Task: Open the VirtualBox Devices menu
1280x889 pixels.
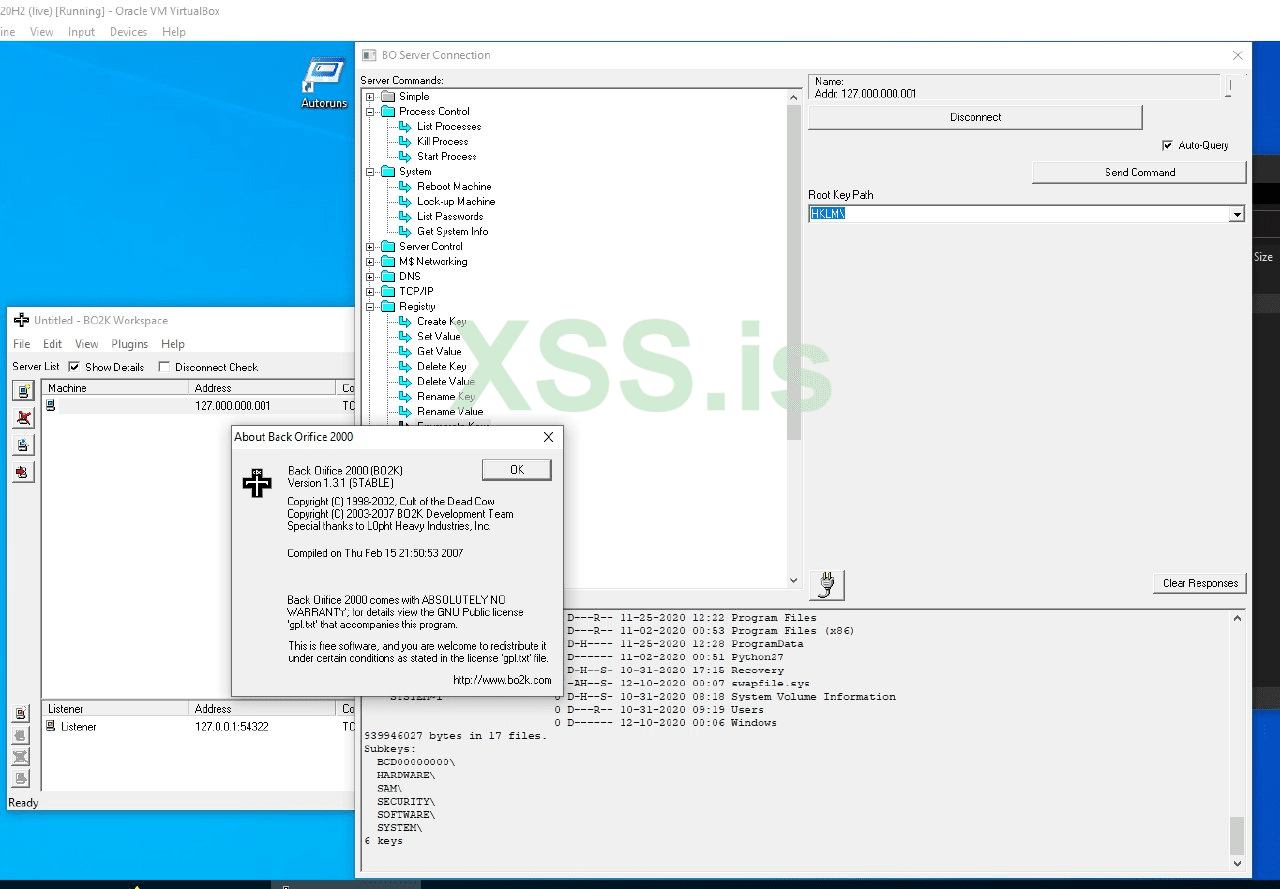Action: tap(128, 32)
